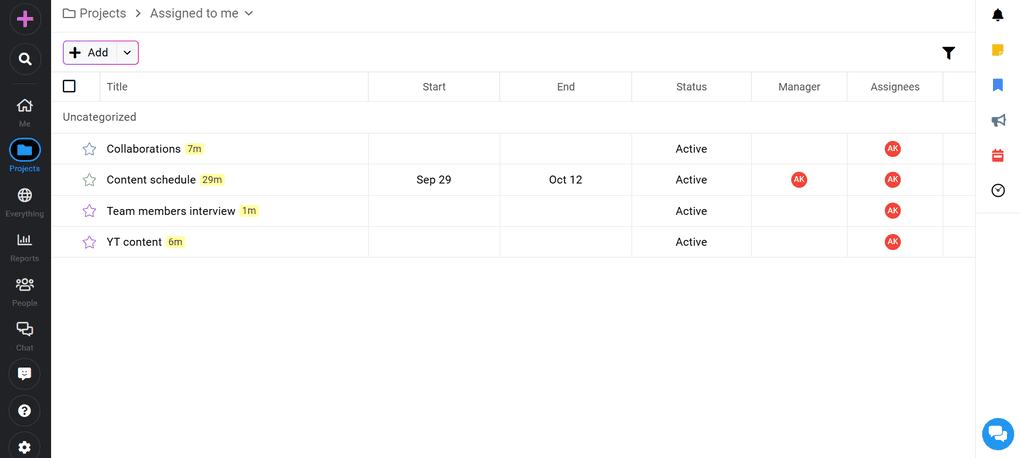Open the search magnifier in sidebar
This screenshot has height=458, width=1020.
(x=25, y=59)
